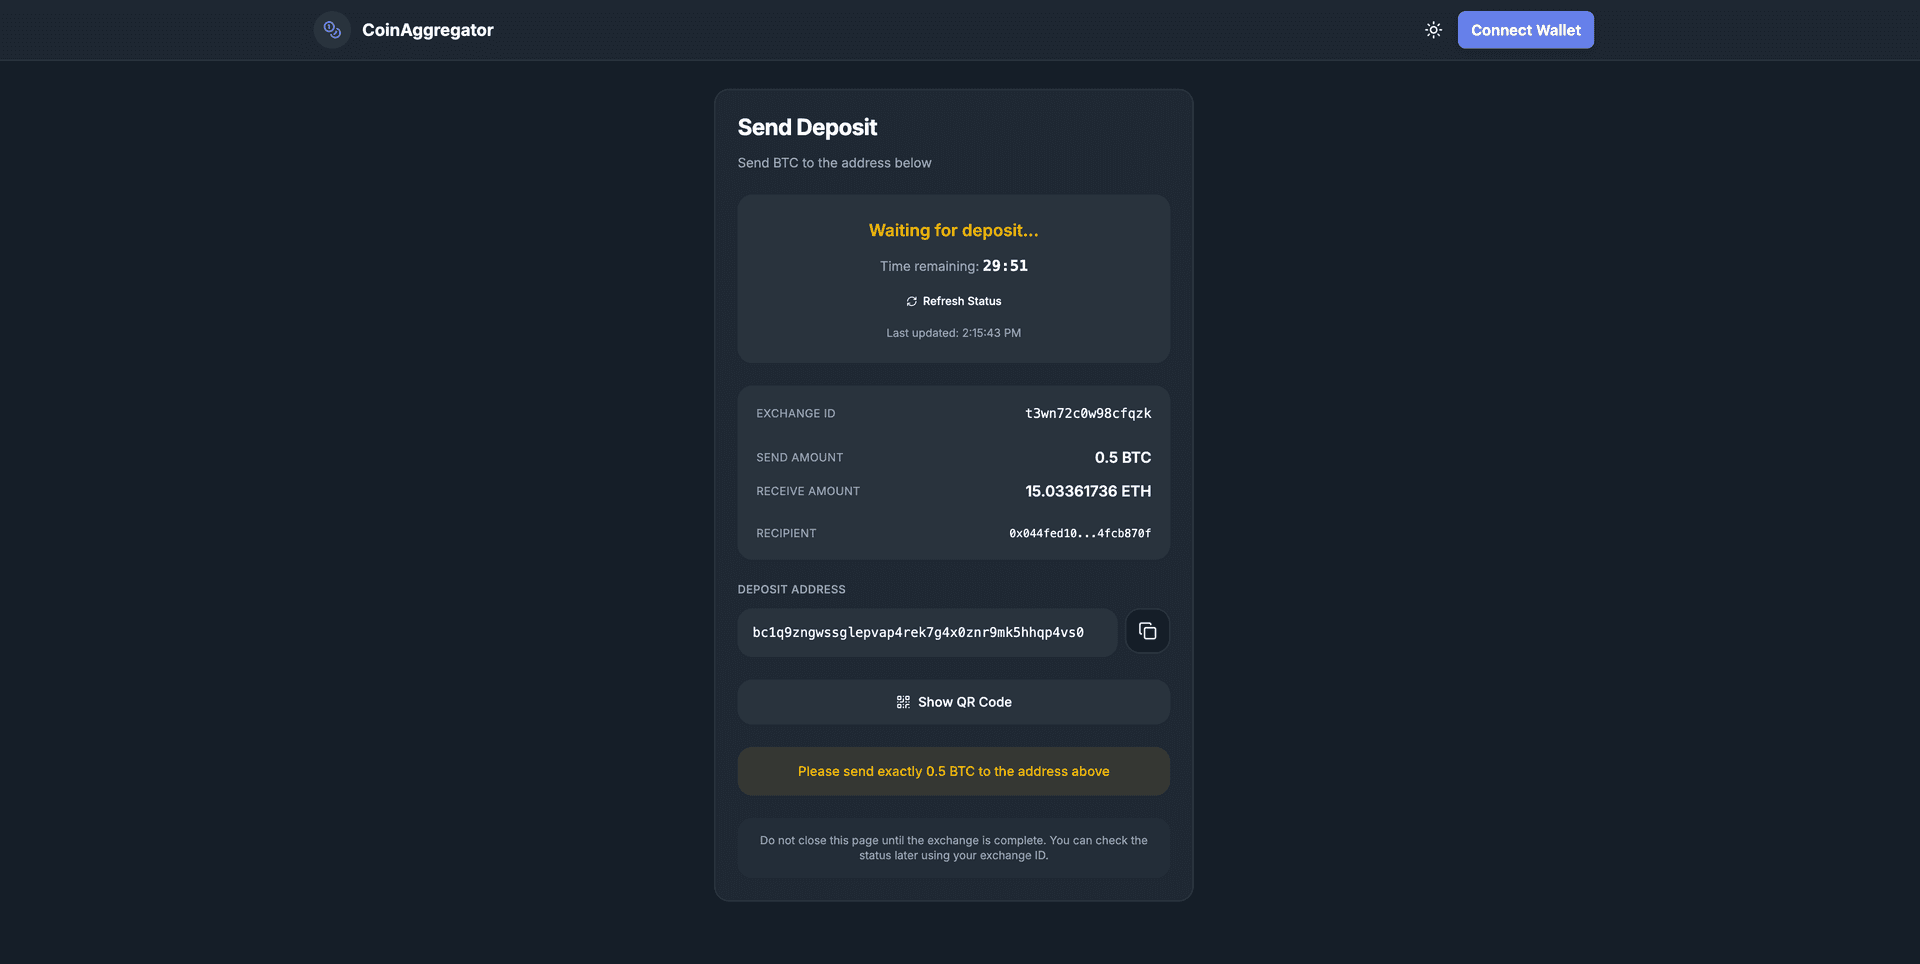This screenshot has width=1920, height=964.
Task: Click the Refresh Status text
Action: pos(961,301)
